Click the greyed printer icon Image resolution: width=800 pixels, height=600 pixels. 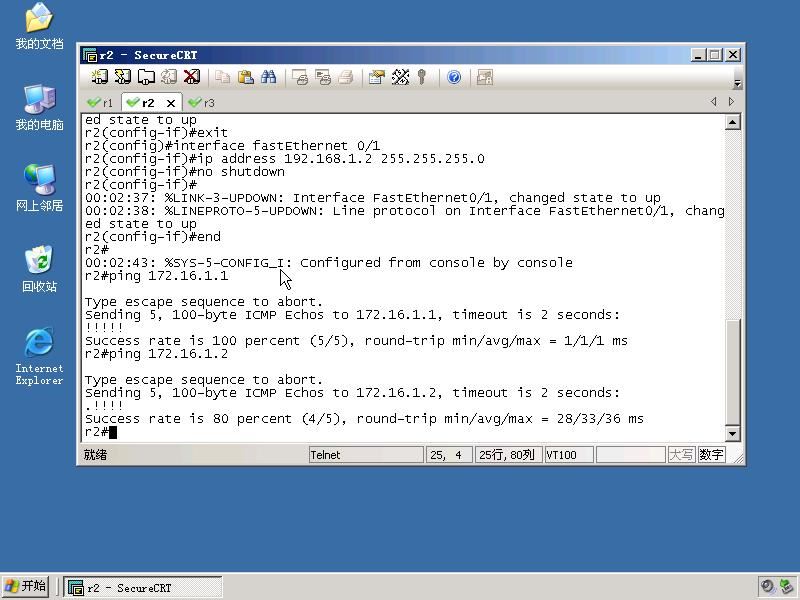pyautogui.click(x=346, y=77)
